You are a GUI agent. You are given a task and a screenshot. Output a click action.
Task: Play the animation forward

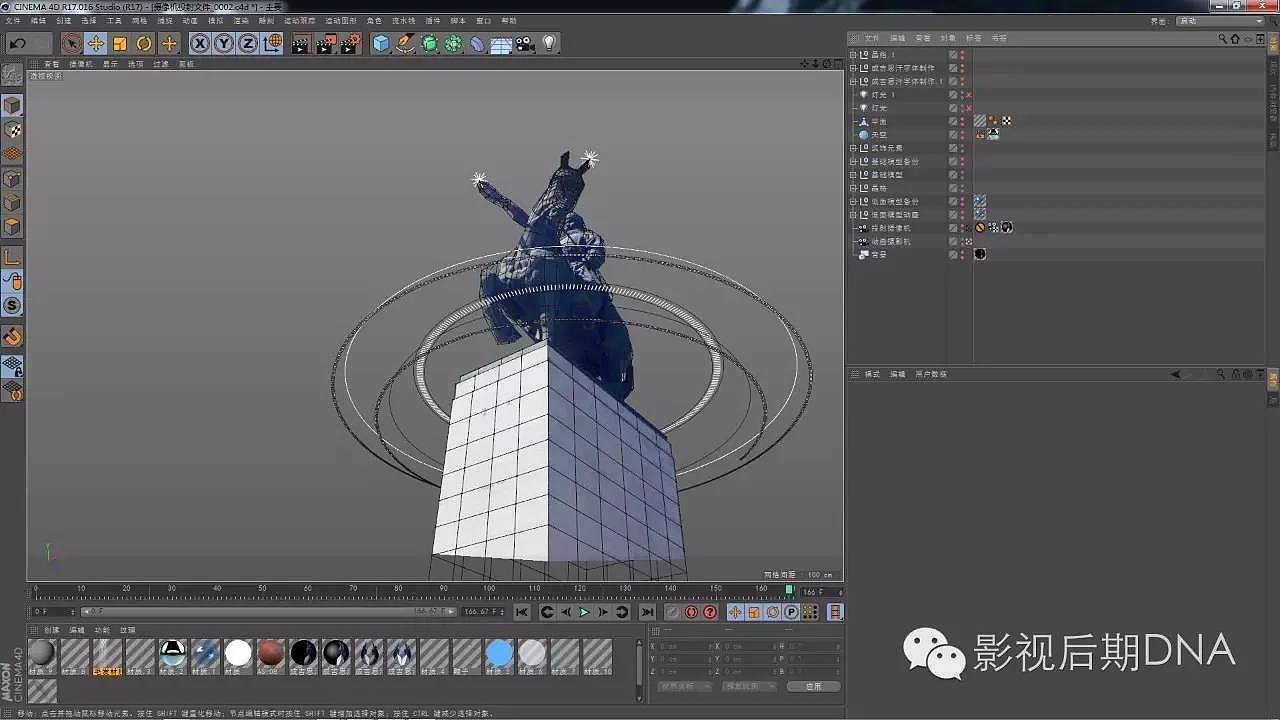585,612
